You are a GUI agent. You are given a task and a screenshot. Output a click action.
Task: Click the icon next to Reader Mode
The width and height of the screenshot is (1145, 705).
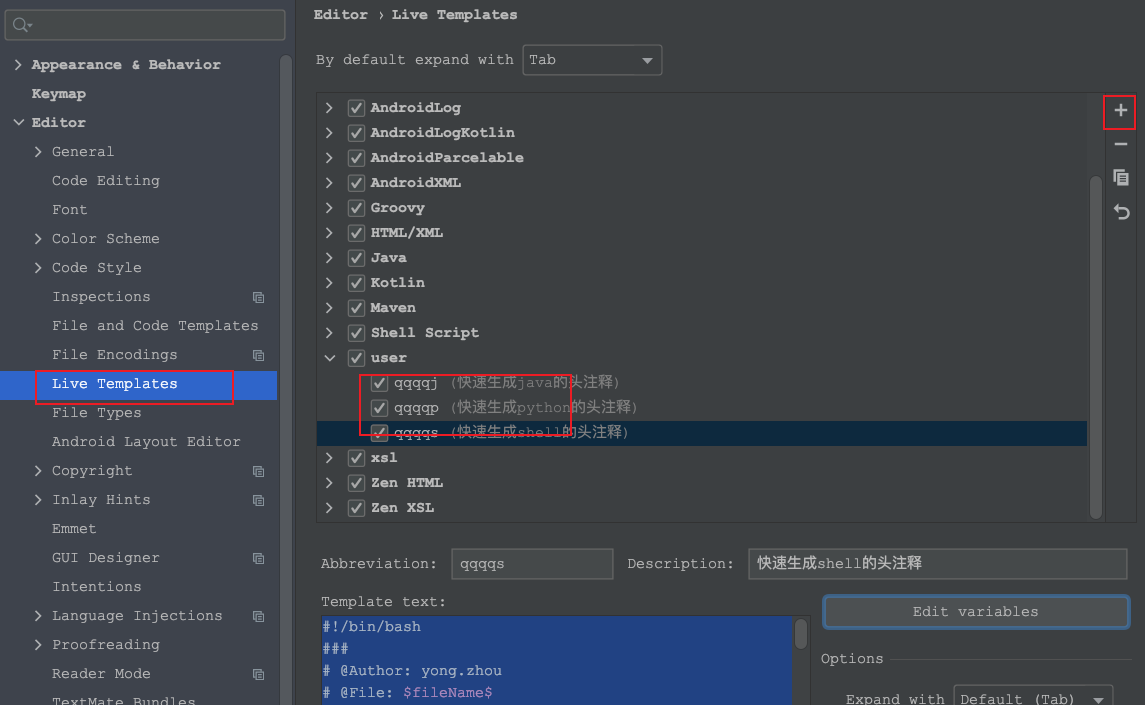point(258,674)
